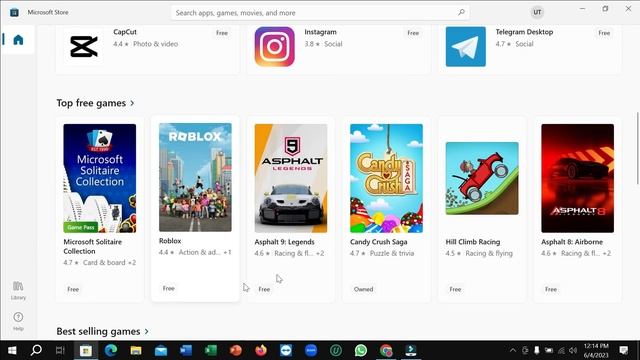Open the Library sidebar icon

click(x=18, y=290)
